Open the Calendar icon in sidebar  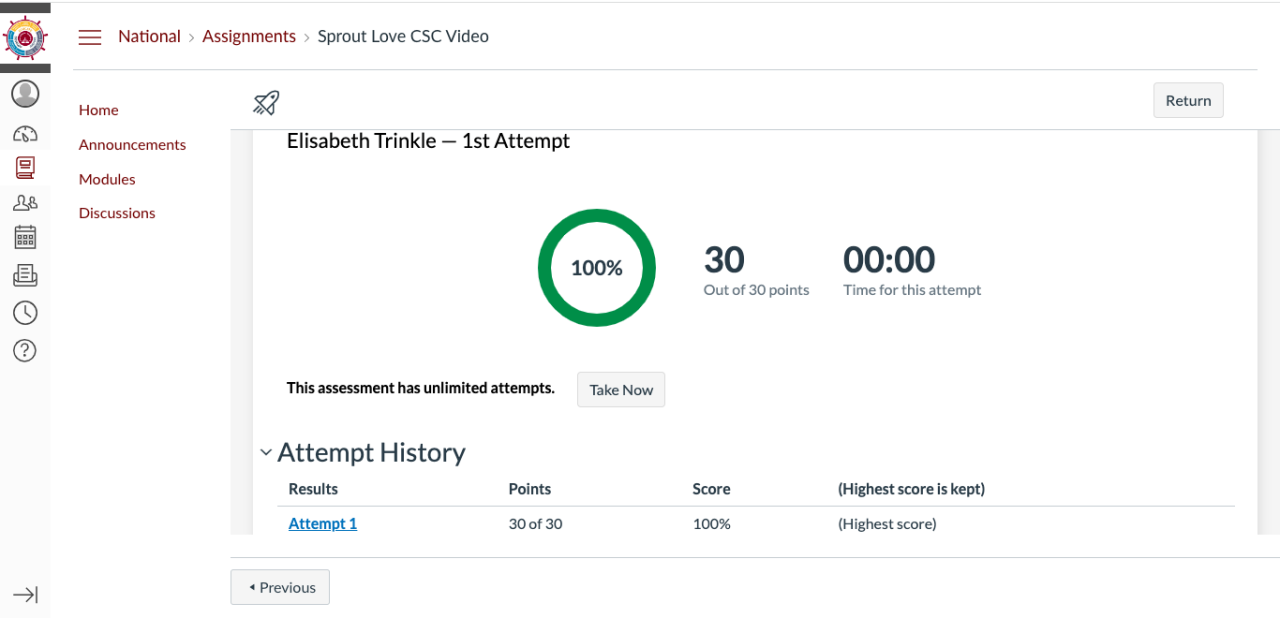(x=25, y=237)
